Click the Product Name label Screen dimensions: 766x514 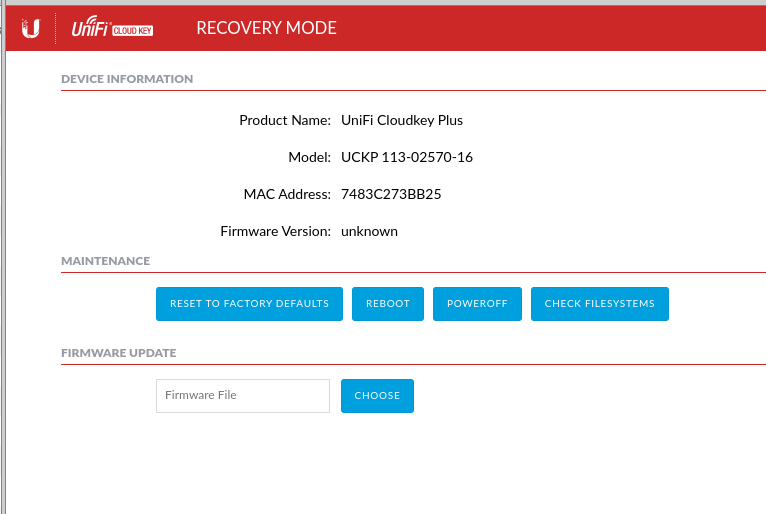coord(285,120)
